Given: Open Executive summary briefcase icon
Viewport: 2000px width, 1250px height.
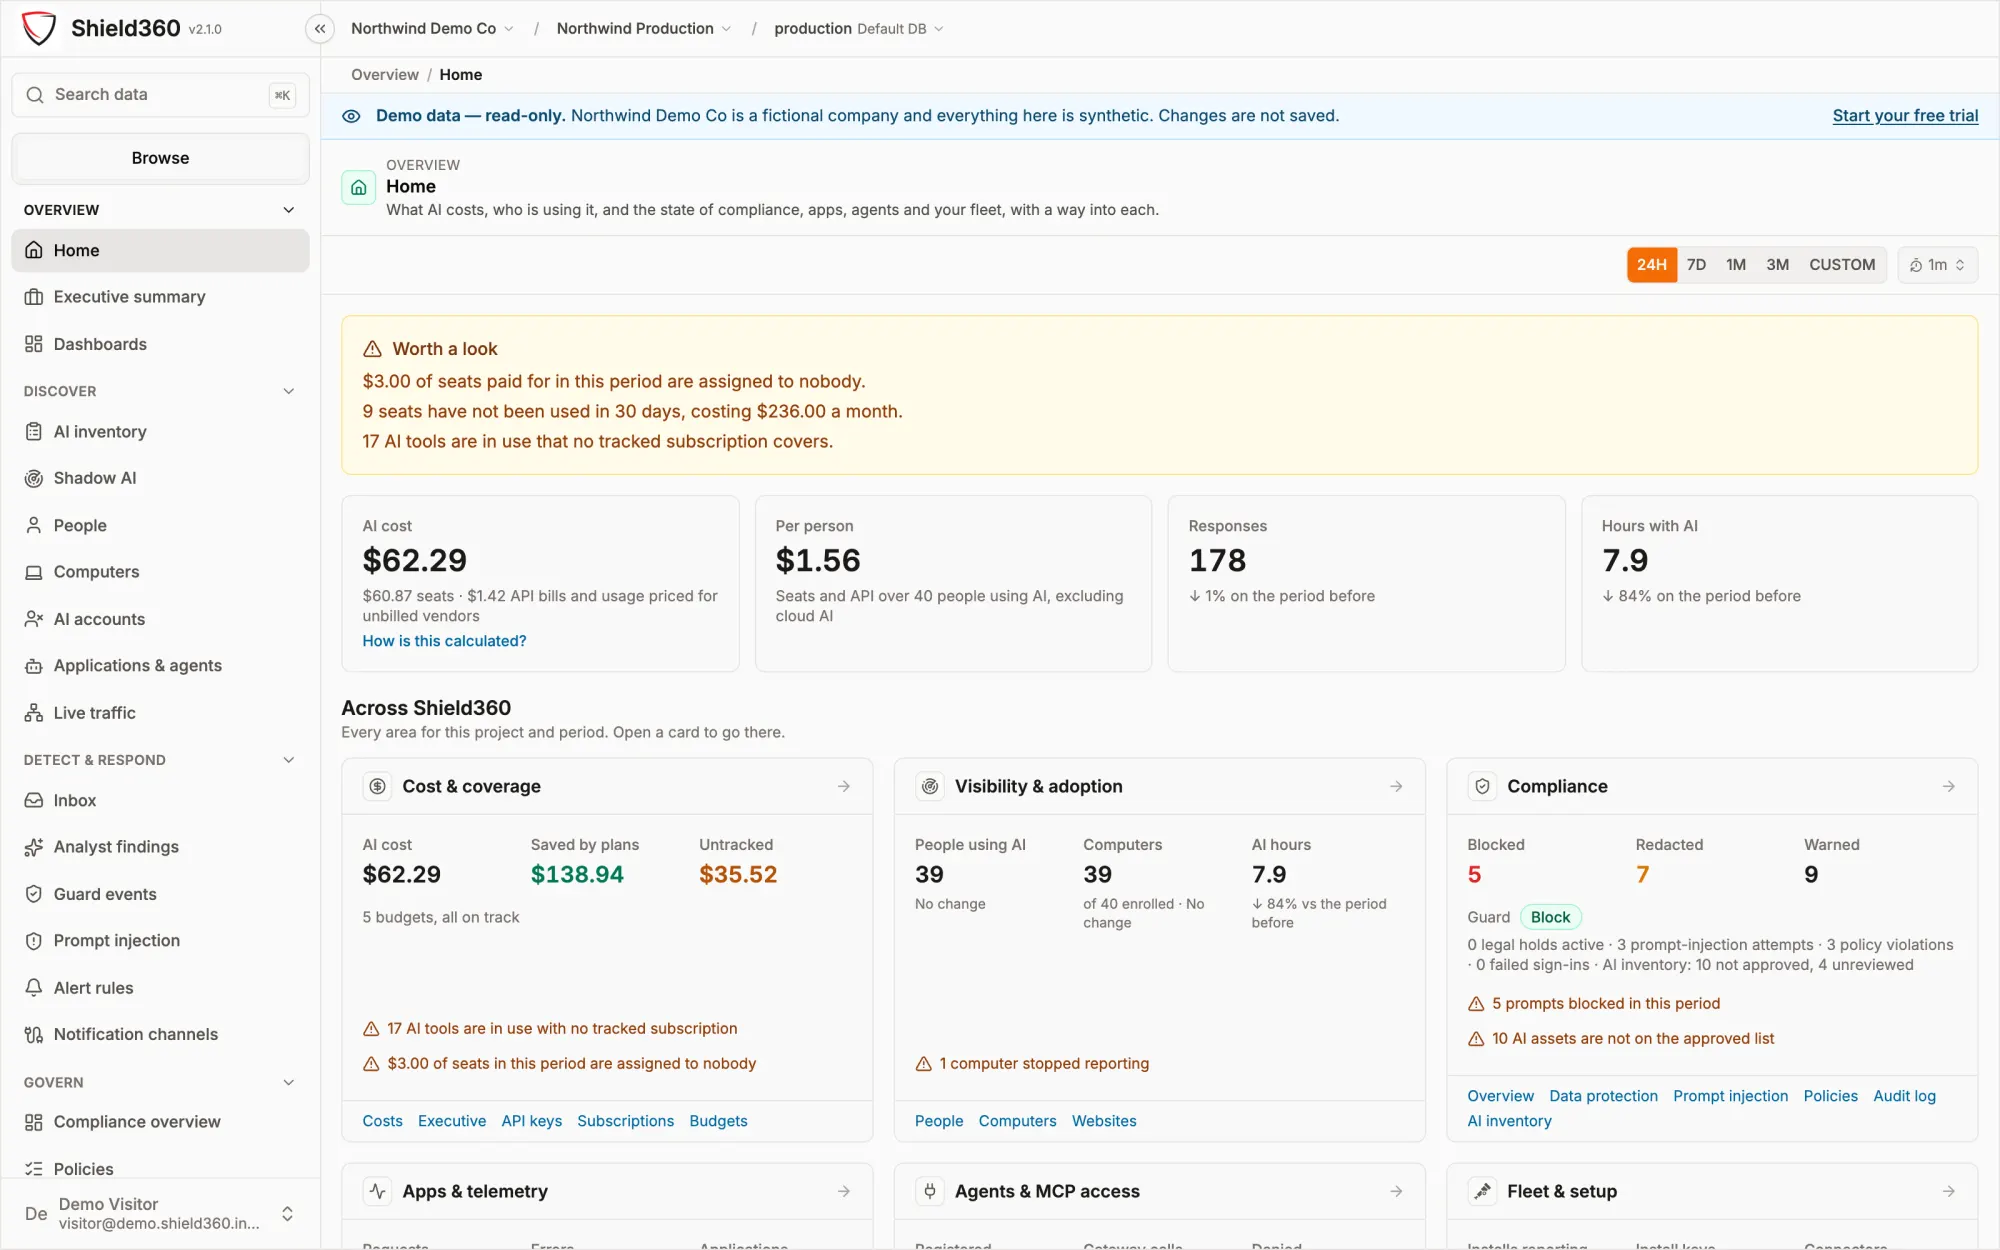Looking at the screenshot, I should (34, 297).
